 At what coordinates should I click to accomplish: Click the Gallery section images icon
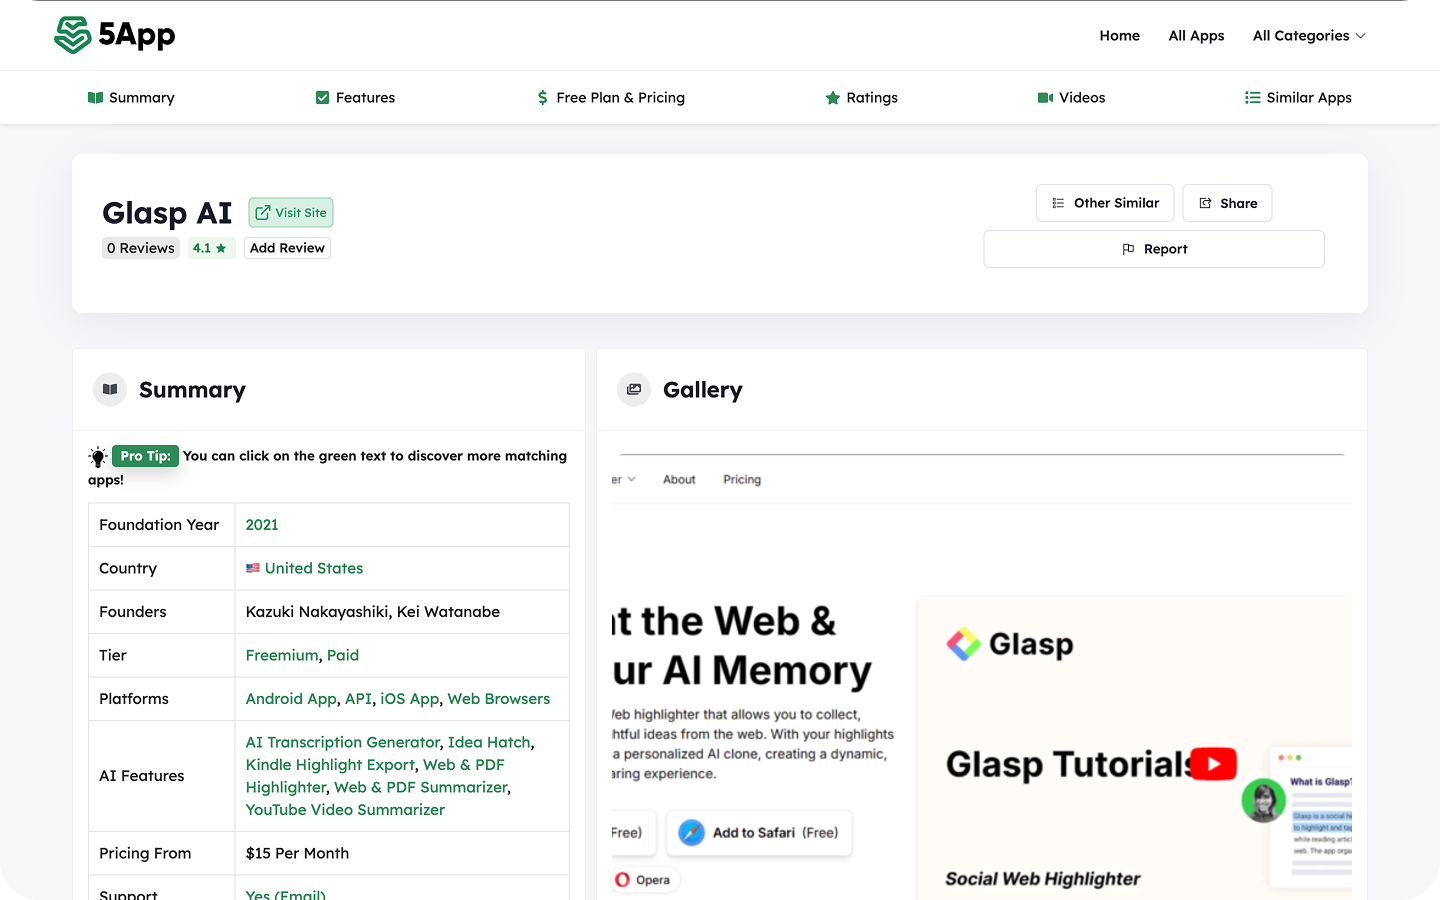pos(634,389)
